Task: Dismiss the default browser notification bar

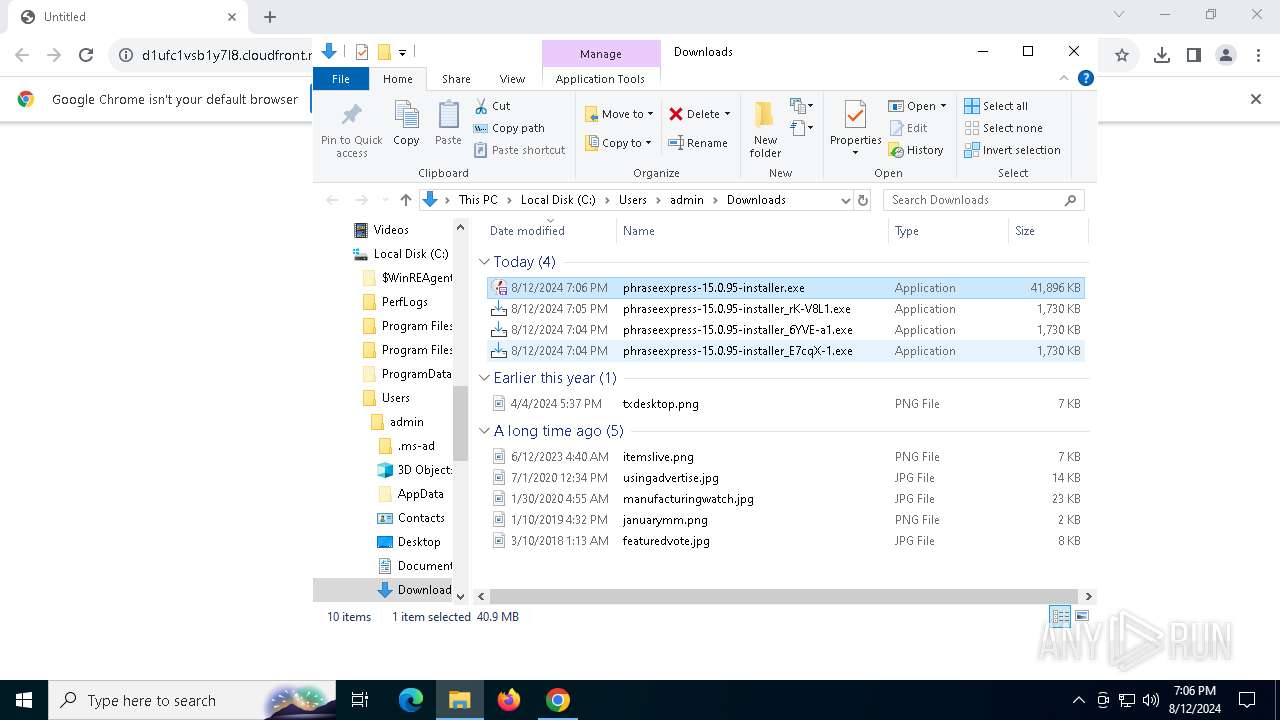Action: (1256, 99)
